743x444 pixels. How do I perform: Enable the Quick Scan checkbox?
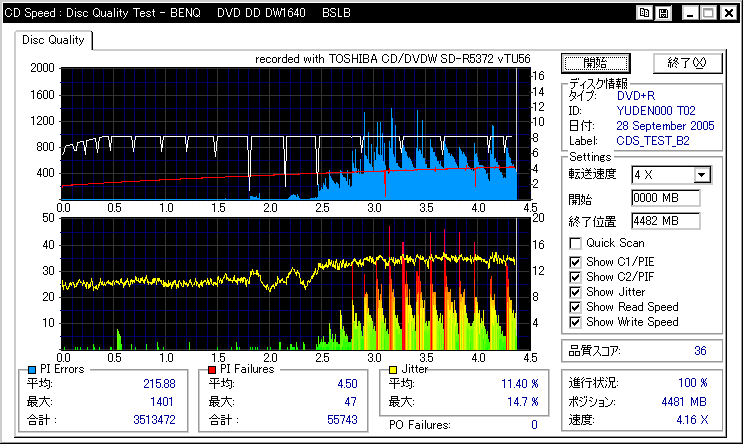(575, 244)
